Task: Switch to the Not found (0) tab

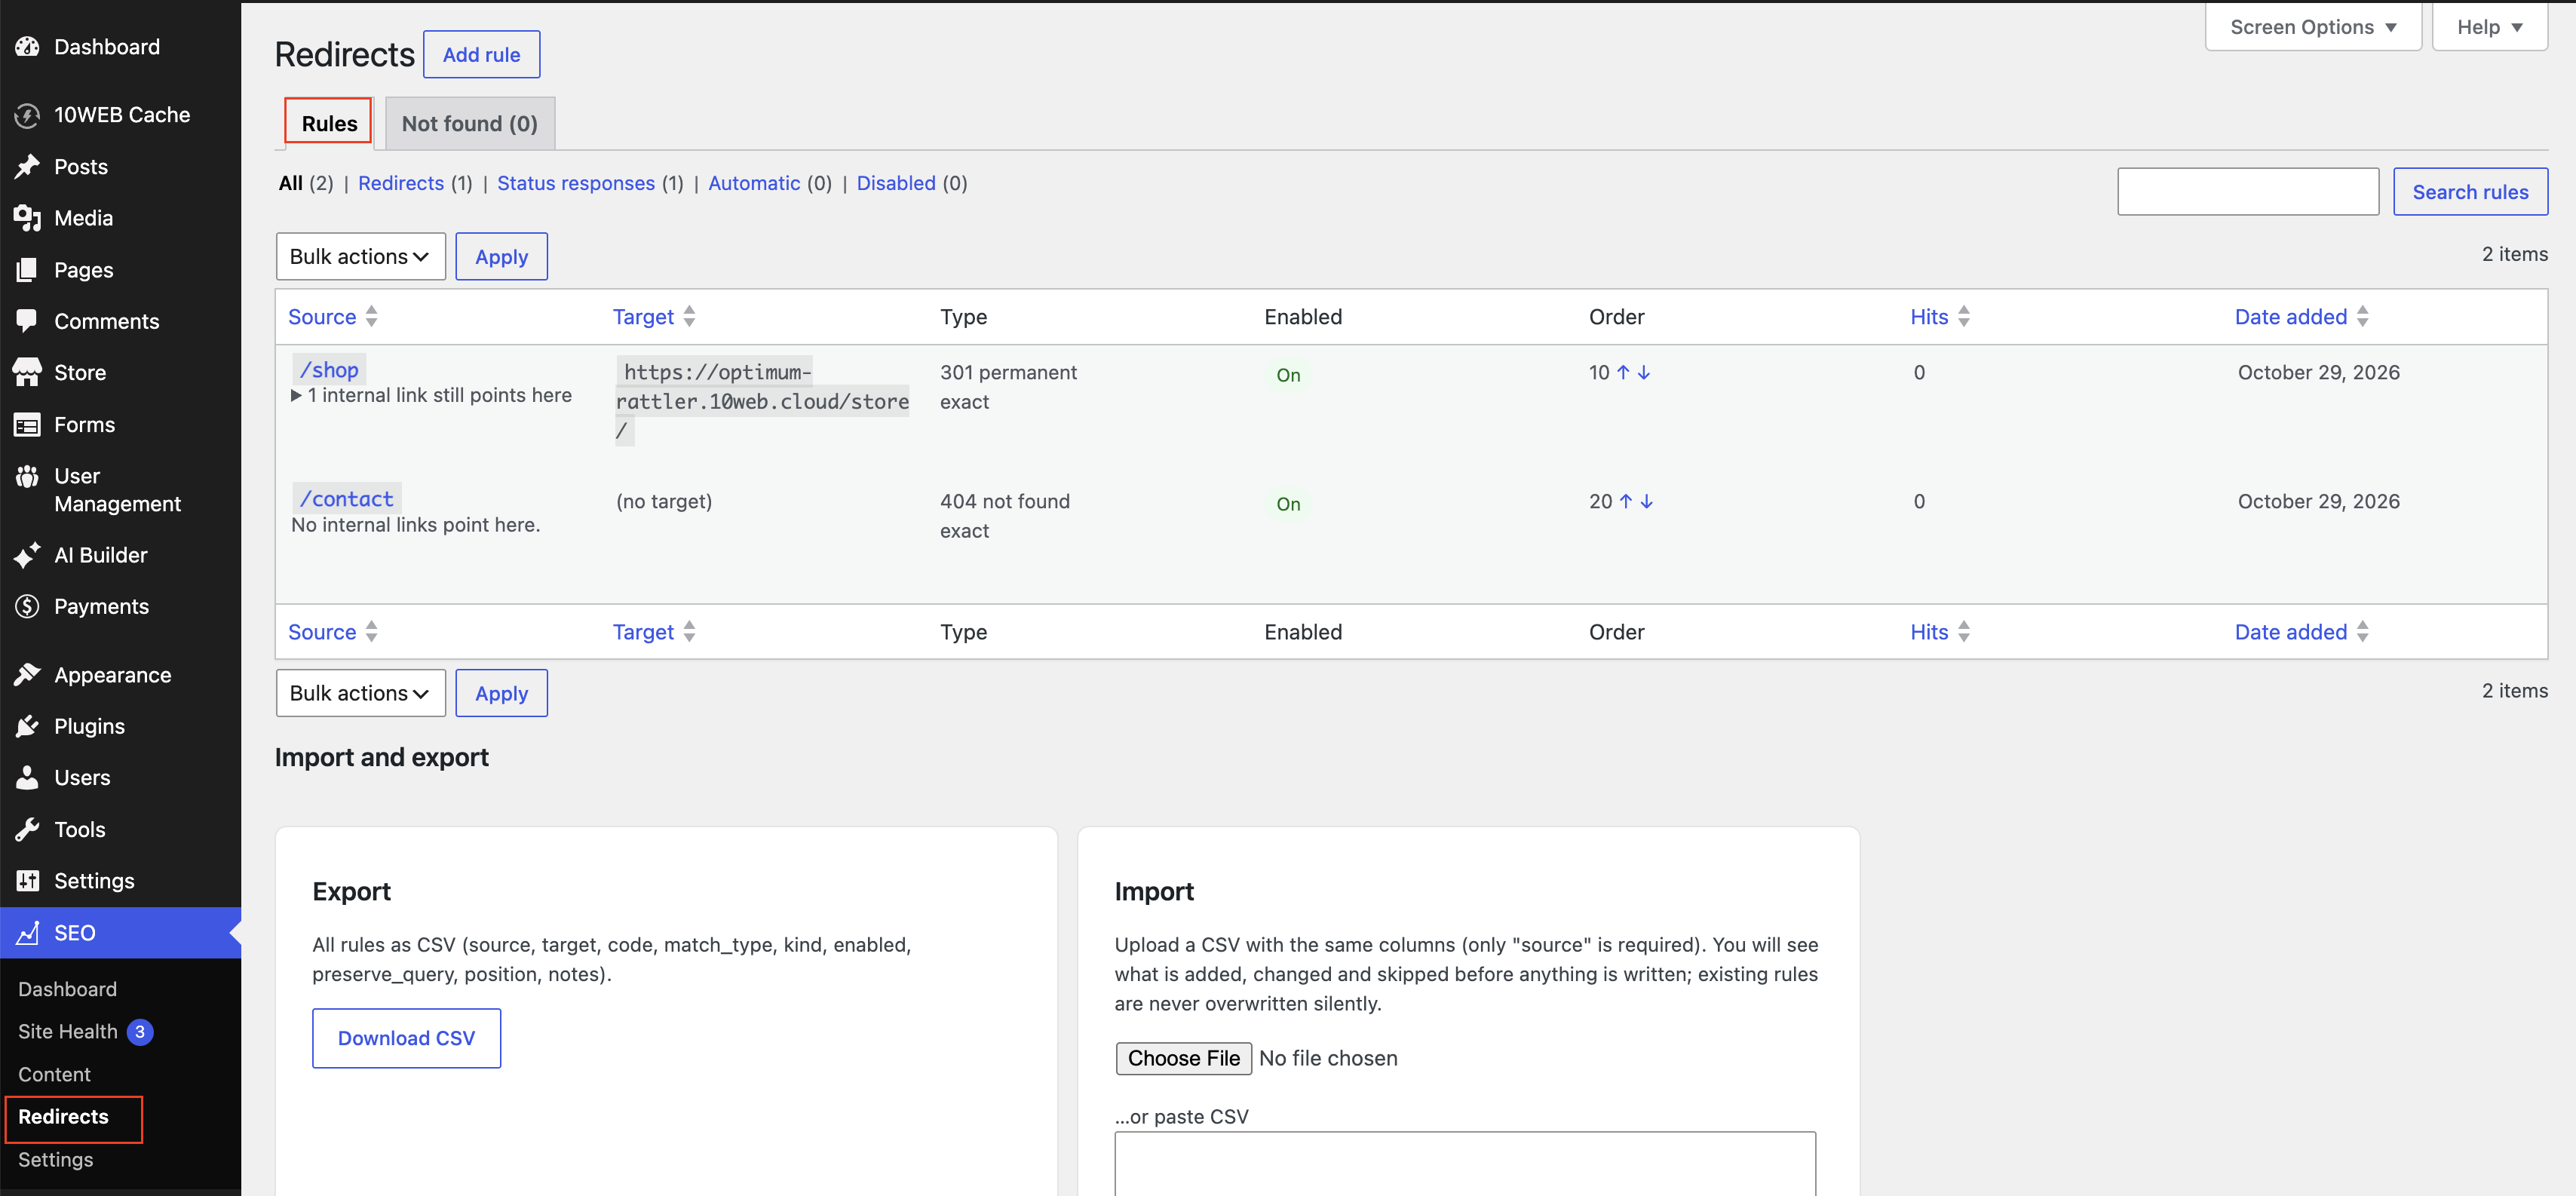Action: click(470, 124)
